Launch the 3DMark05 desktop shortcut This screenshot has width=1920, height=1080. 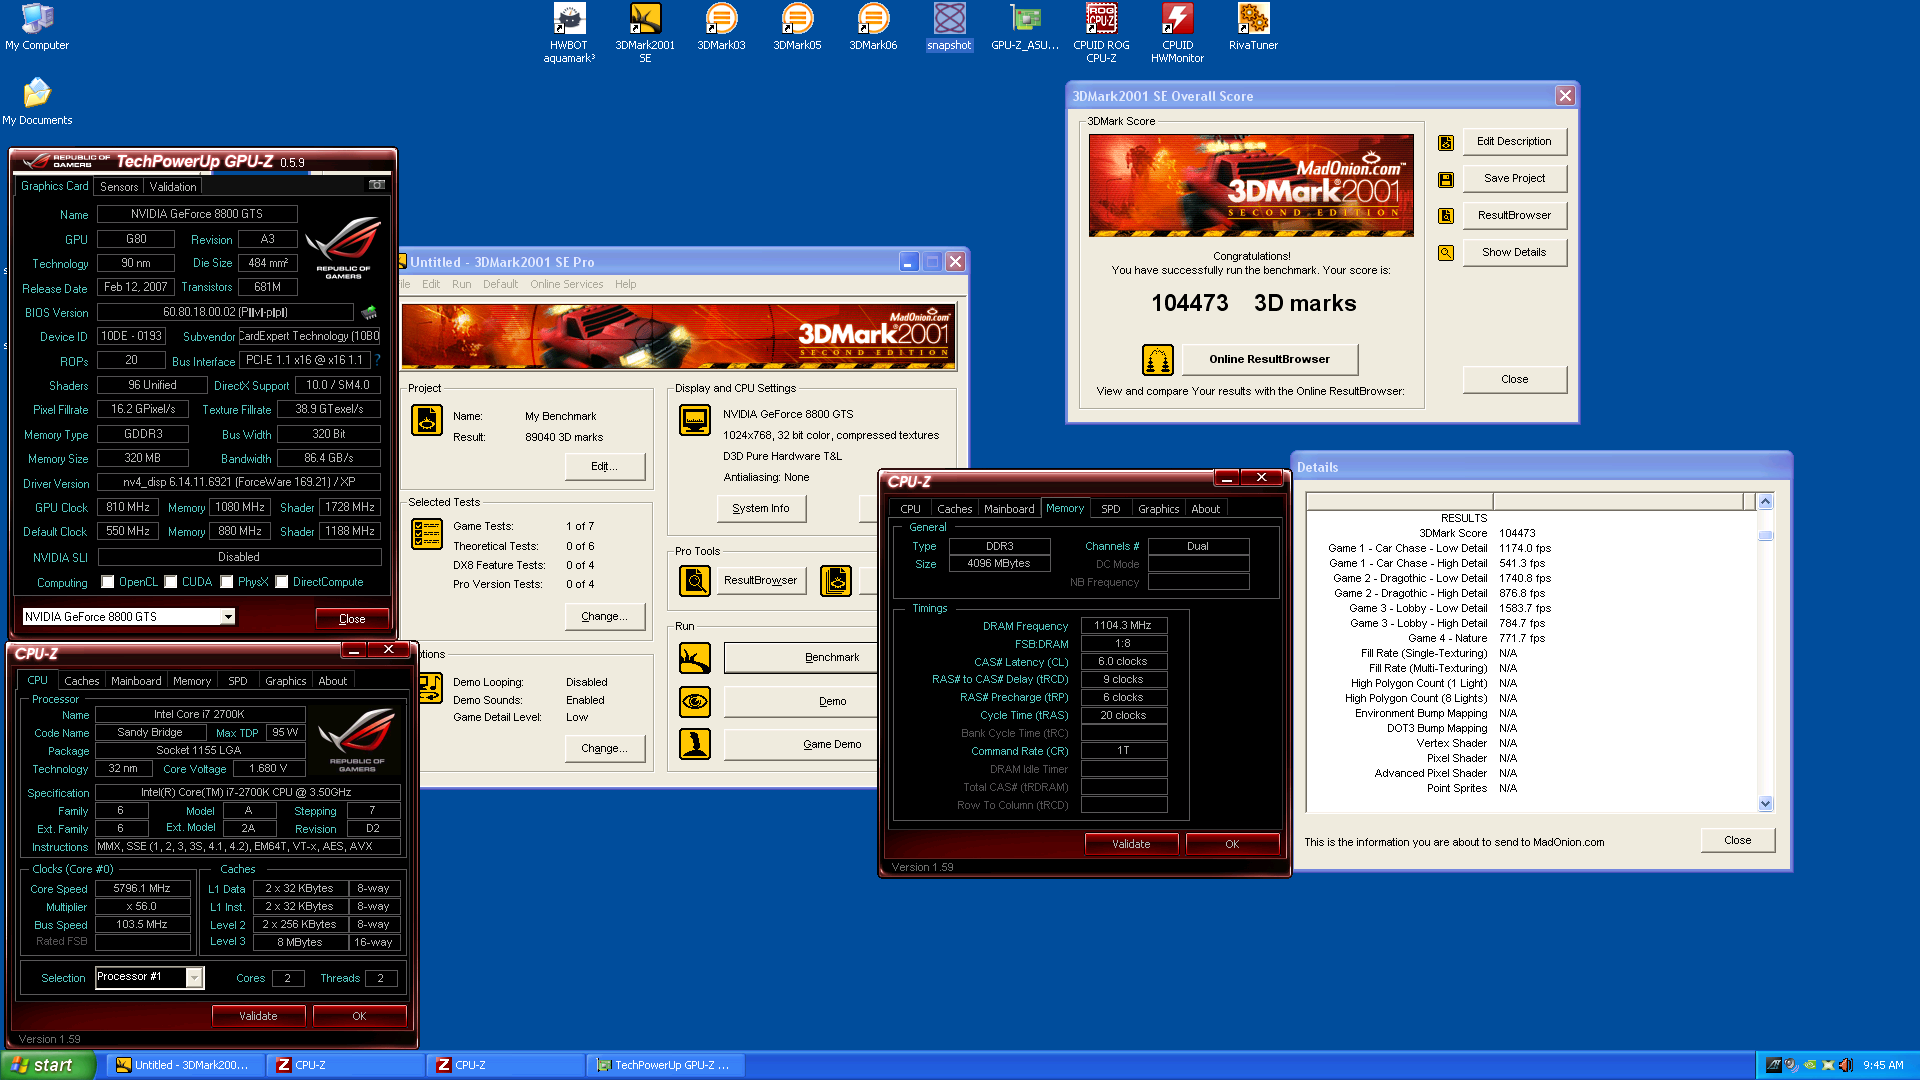[x=797, y=27]
